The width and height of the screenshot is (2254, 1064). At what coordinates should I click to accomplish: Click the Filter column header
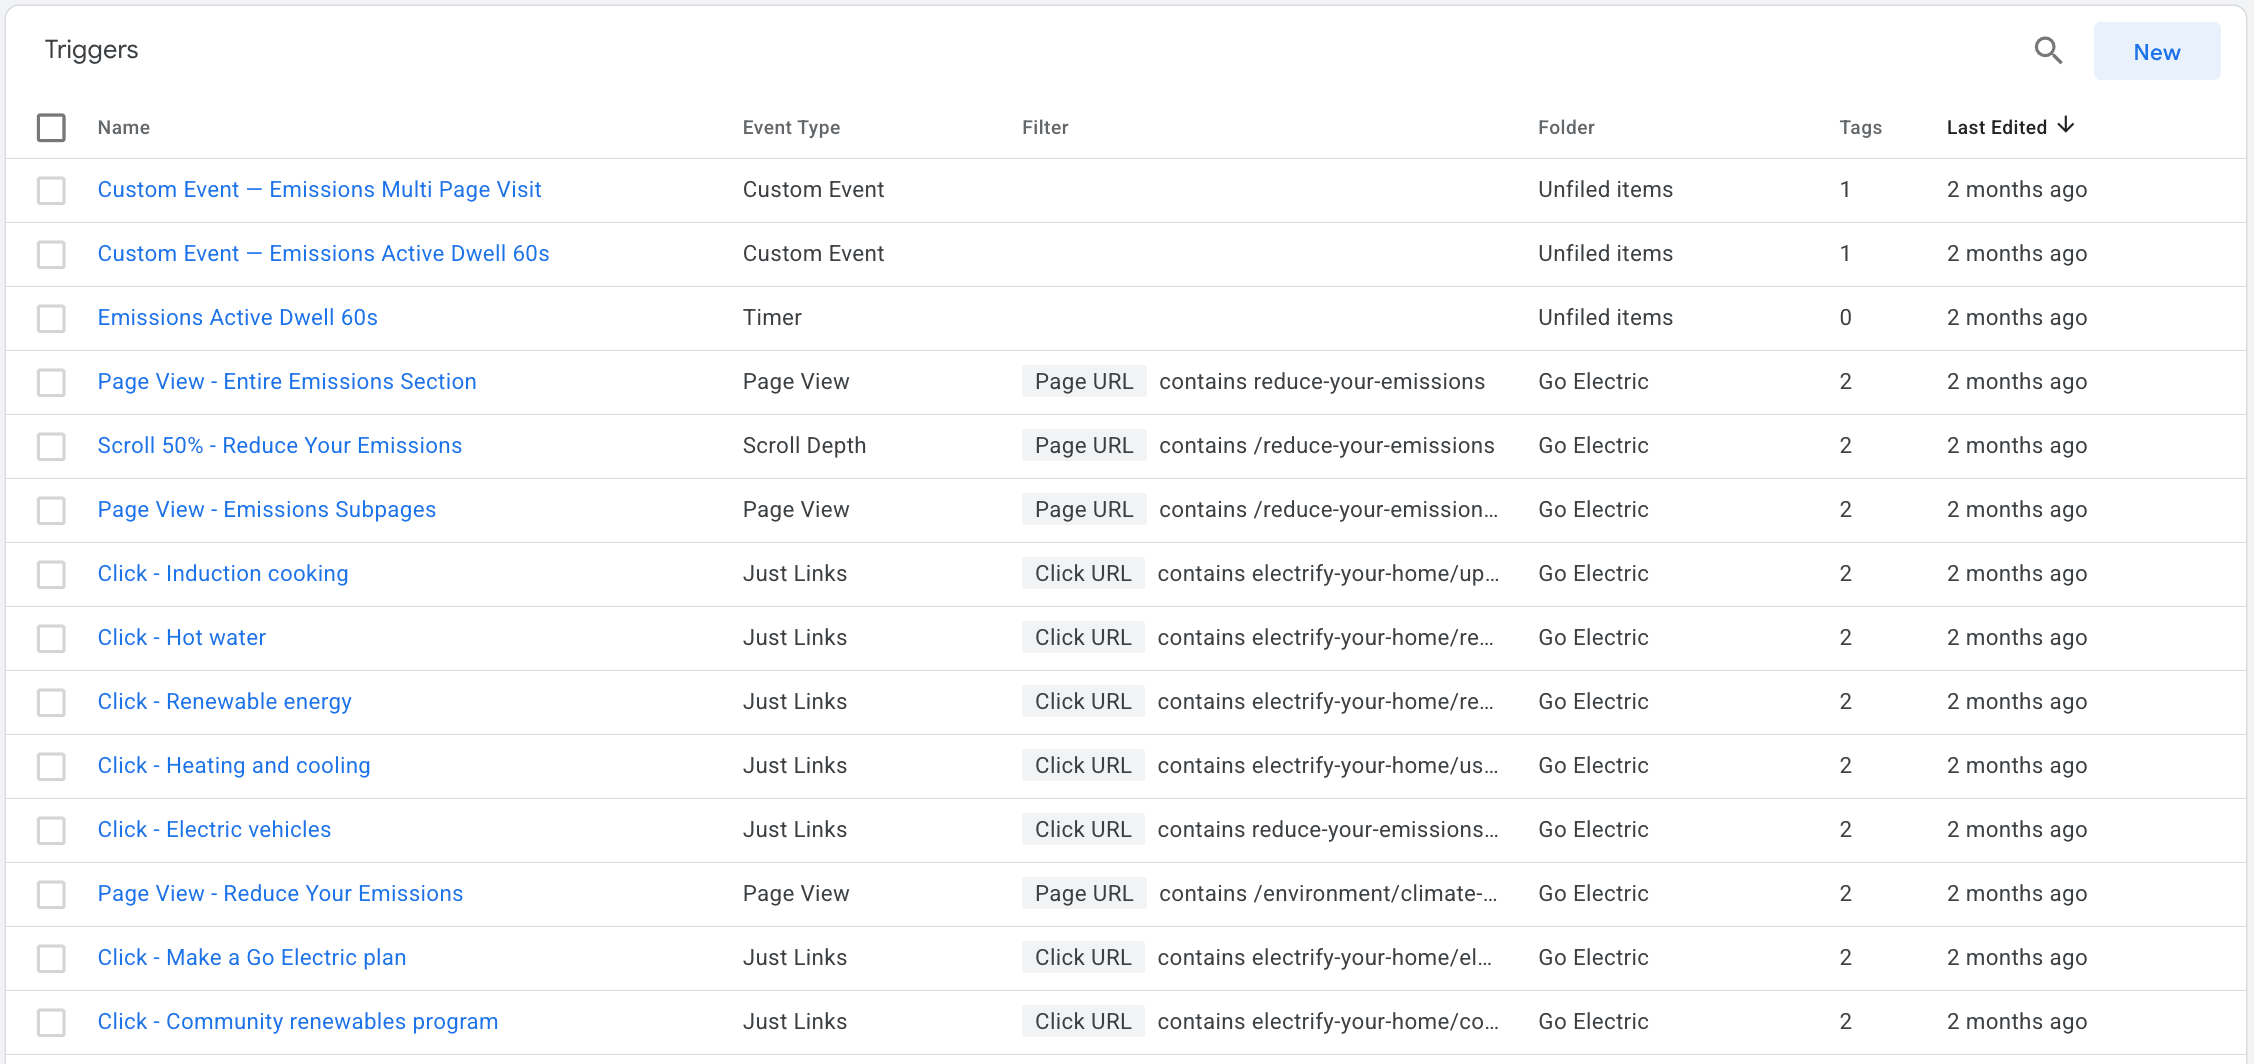[1045, 127]
